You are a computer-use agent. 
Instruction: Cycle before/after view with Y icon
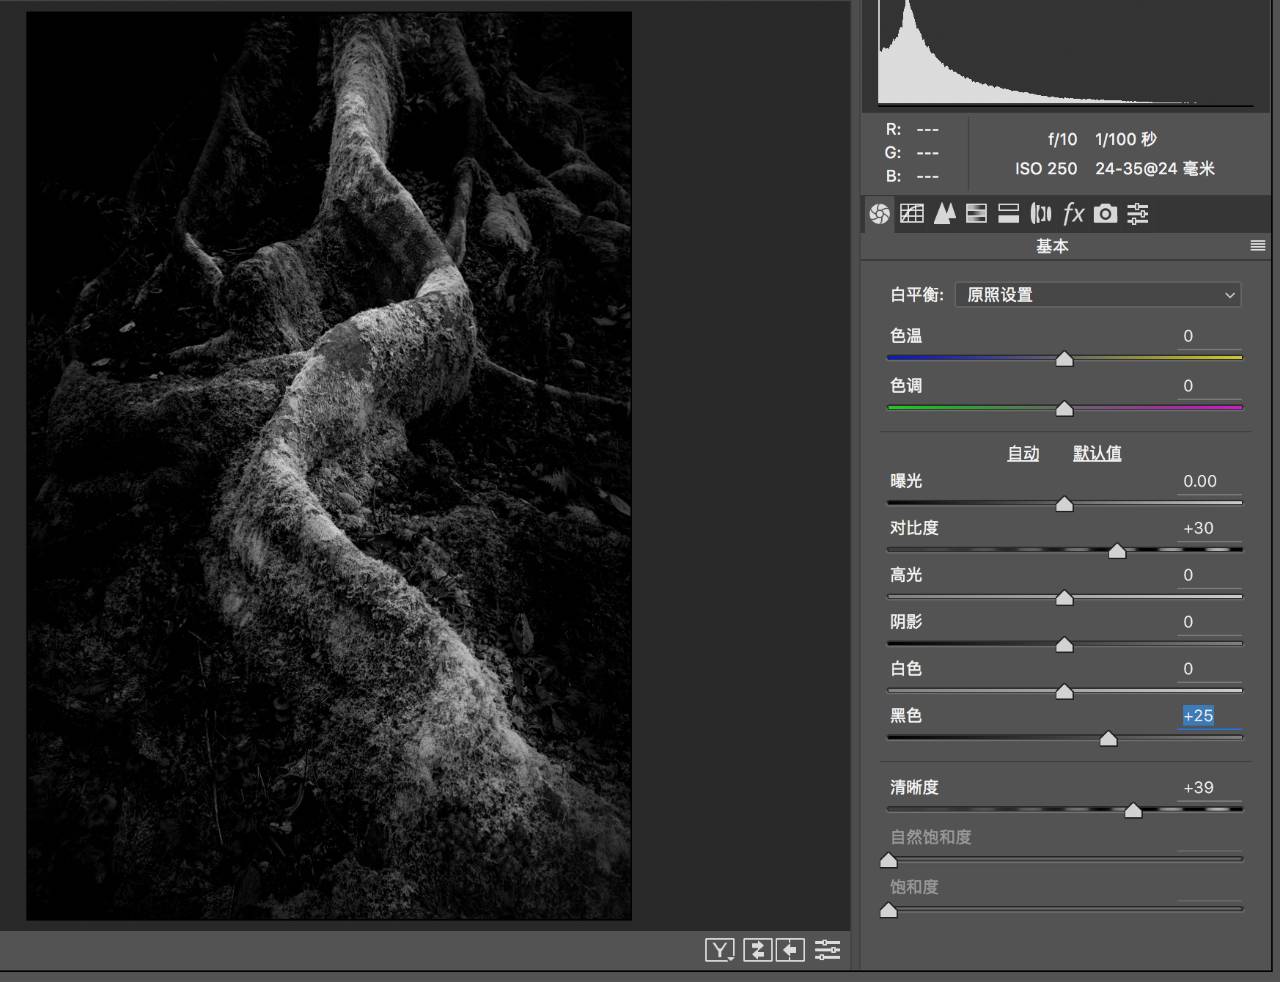coord(720,950)
